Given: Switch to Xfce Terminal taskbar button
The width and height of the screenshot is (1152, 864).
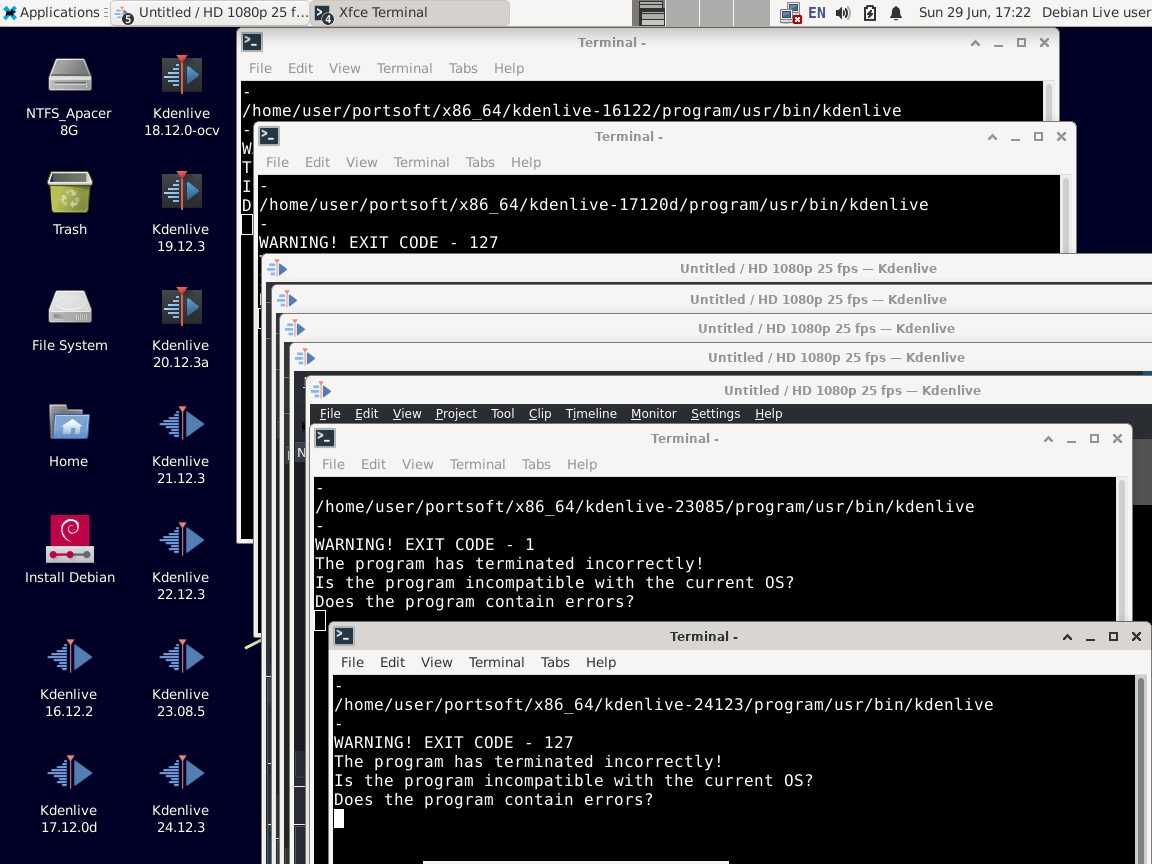Looking at the screenshot, I should (410, 12).
